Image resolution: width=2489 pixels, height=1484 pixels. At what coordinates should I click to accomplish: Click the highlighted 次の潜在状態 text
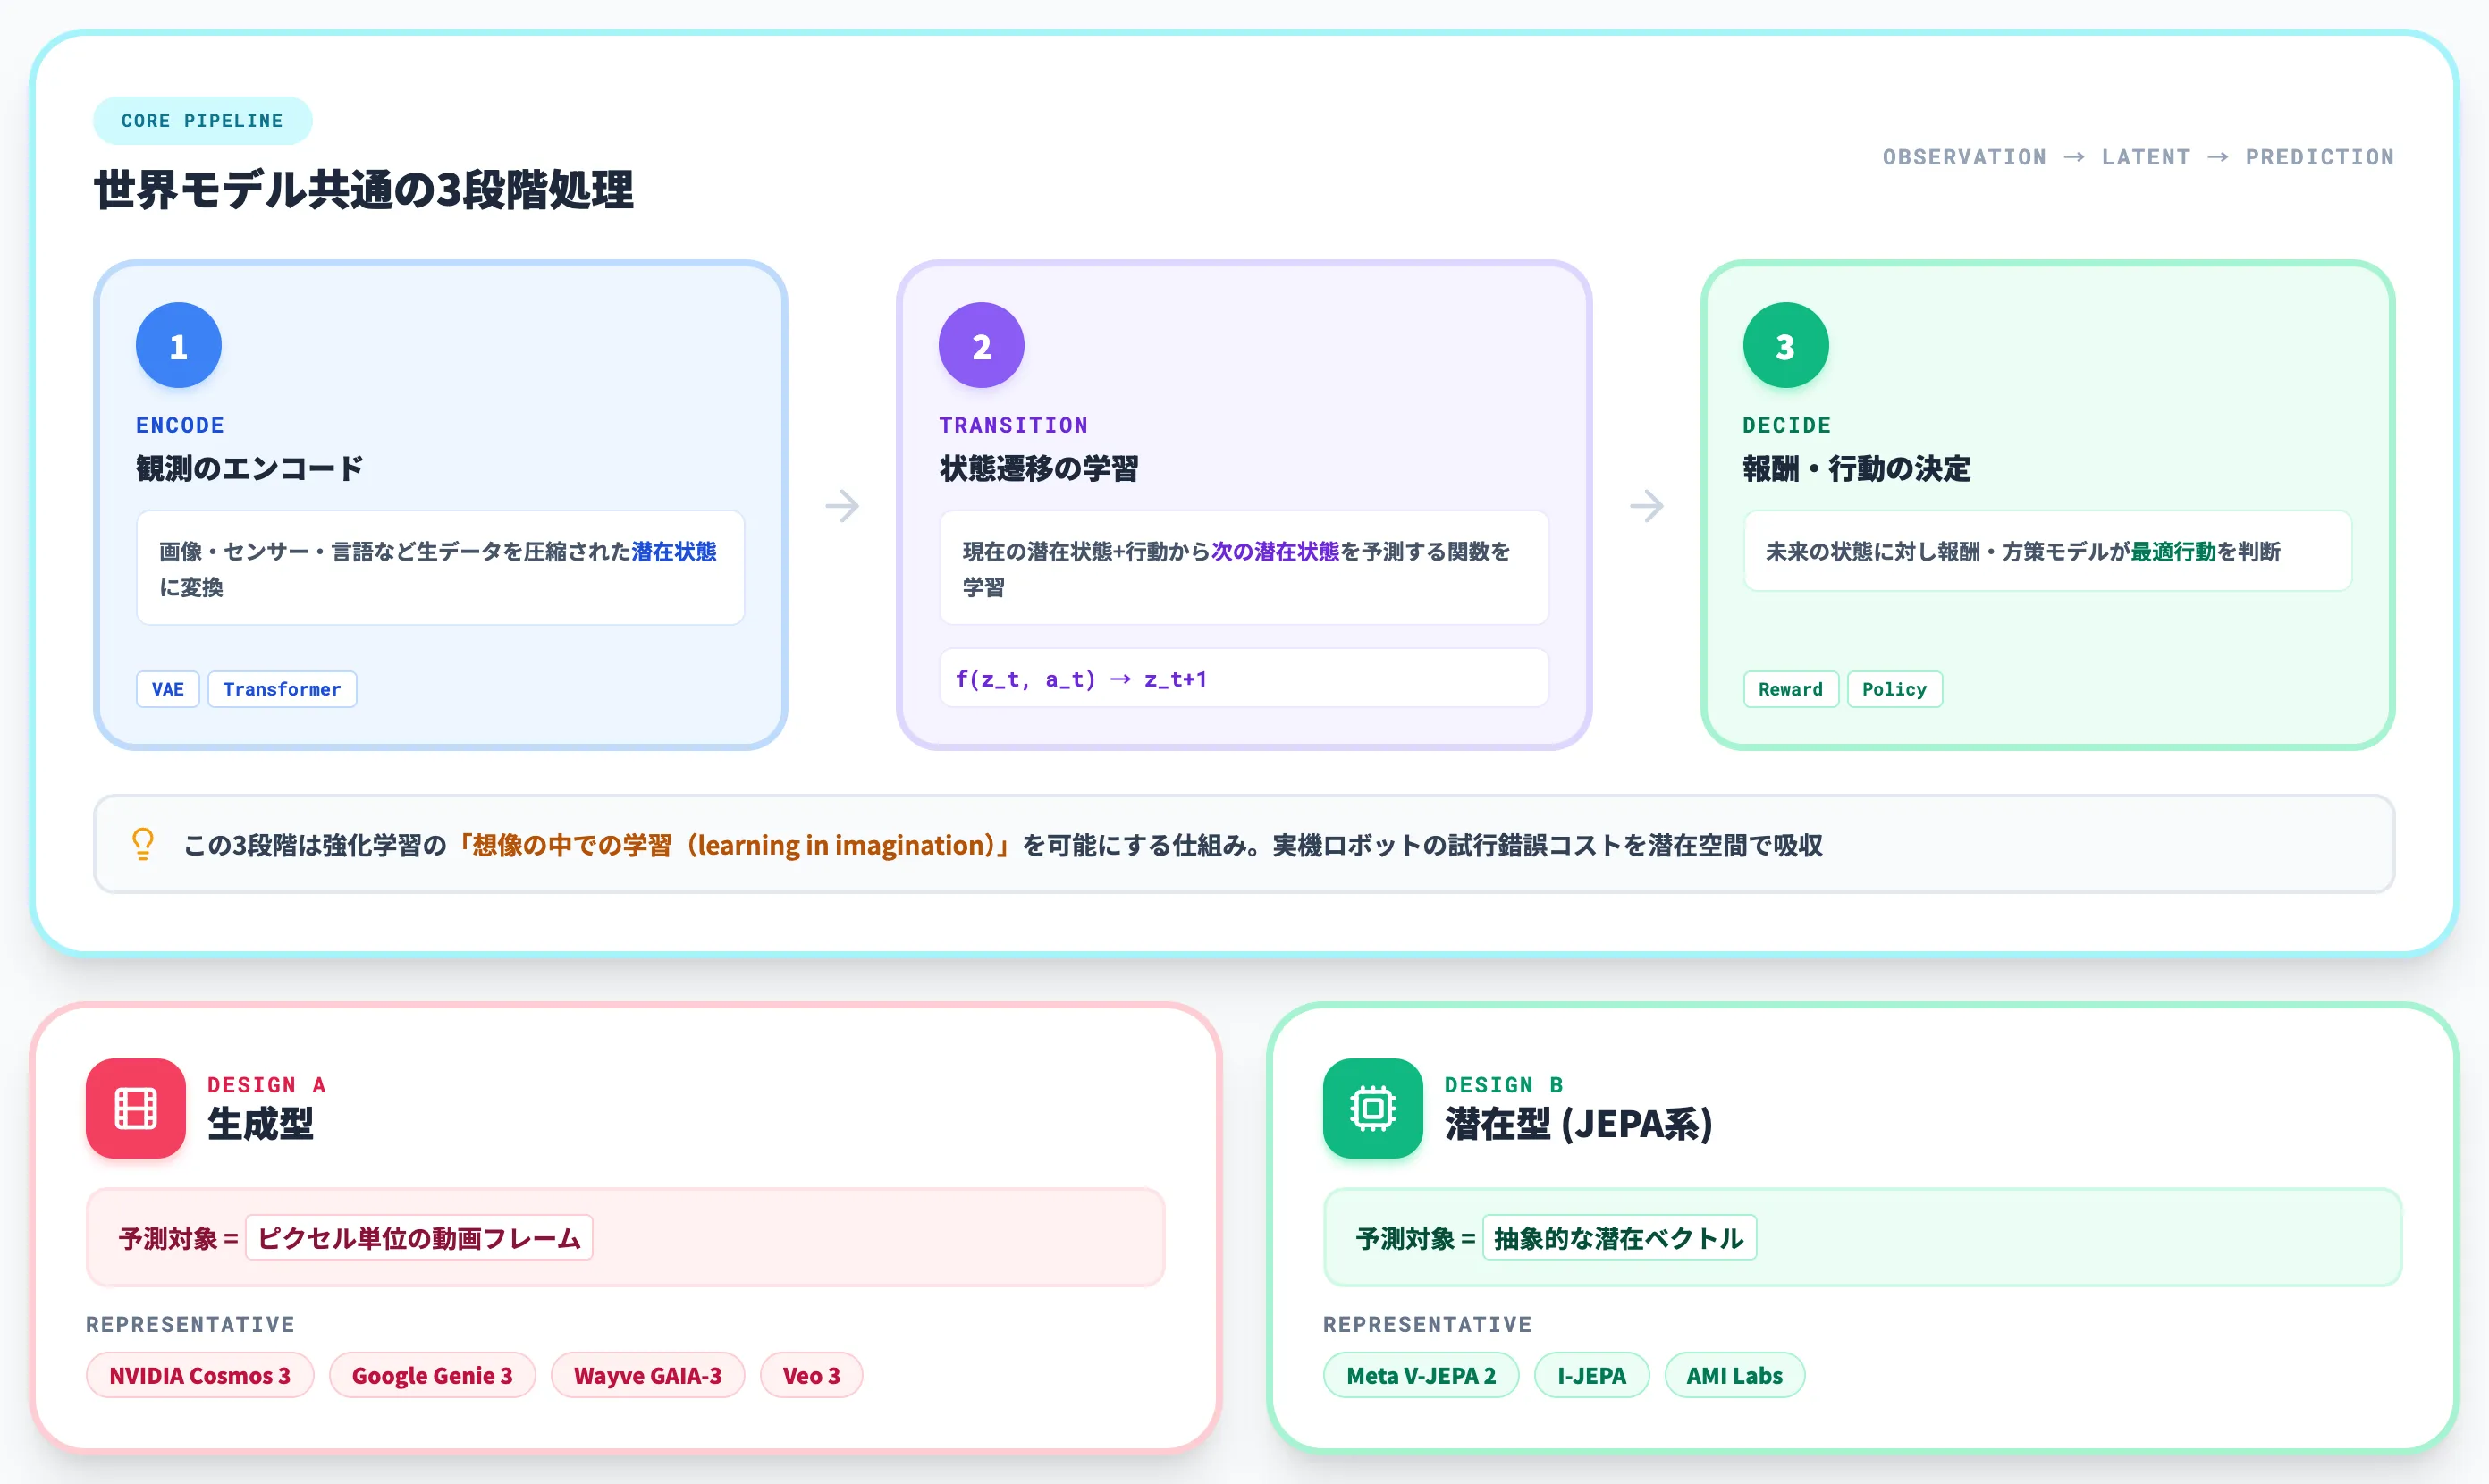pos(1275,551)
